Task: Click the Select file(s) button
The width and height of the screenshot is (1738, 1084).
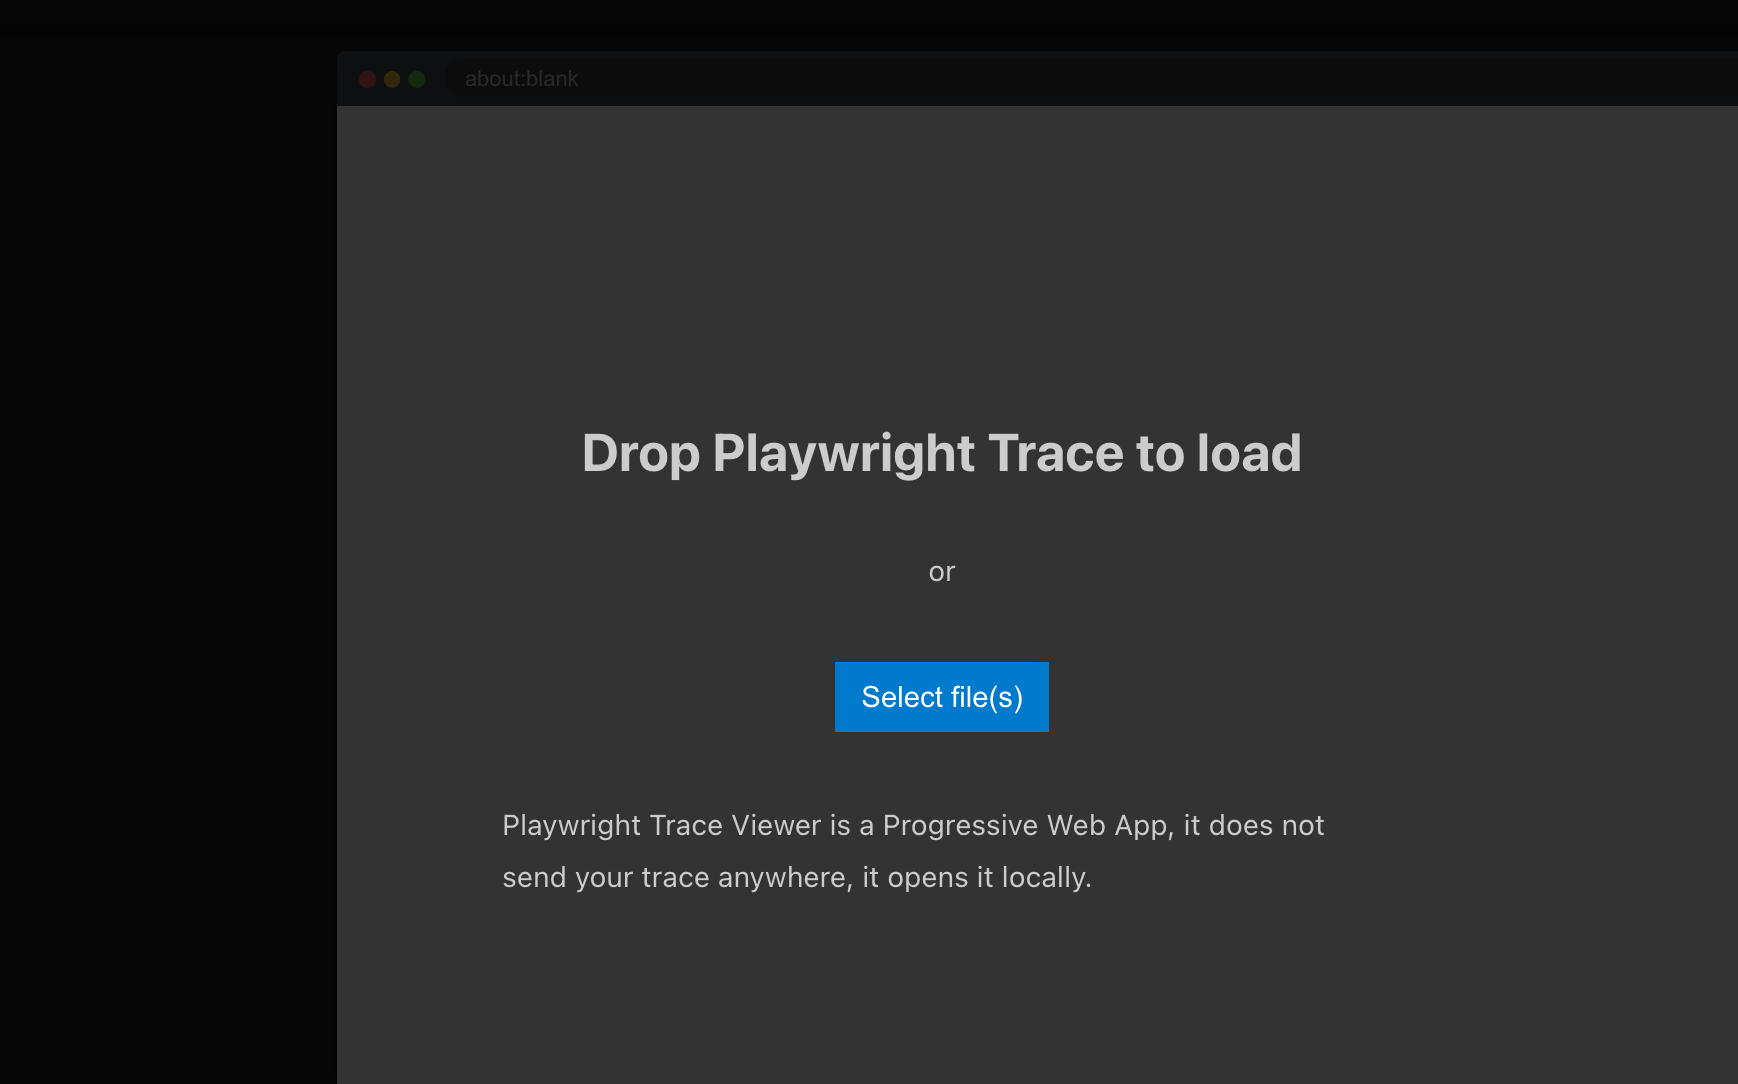Action: tap(942, 697)
